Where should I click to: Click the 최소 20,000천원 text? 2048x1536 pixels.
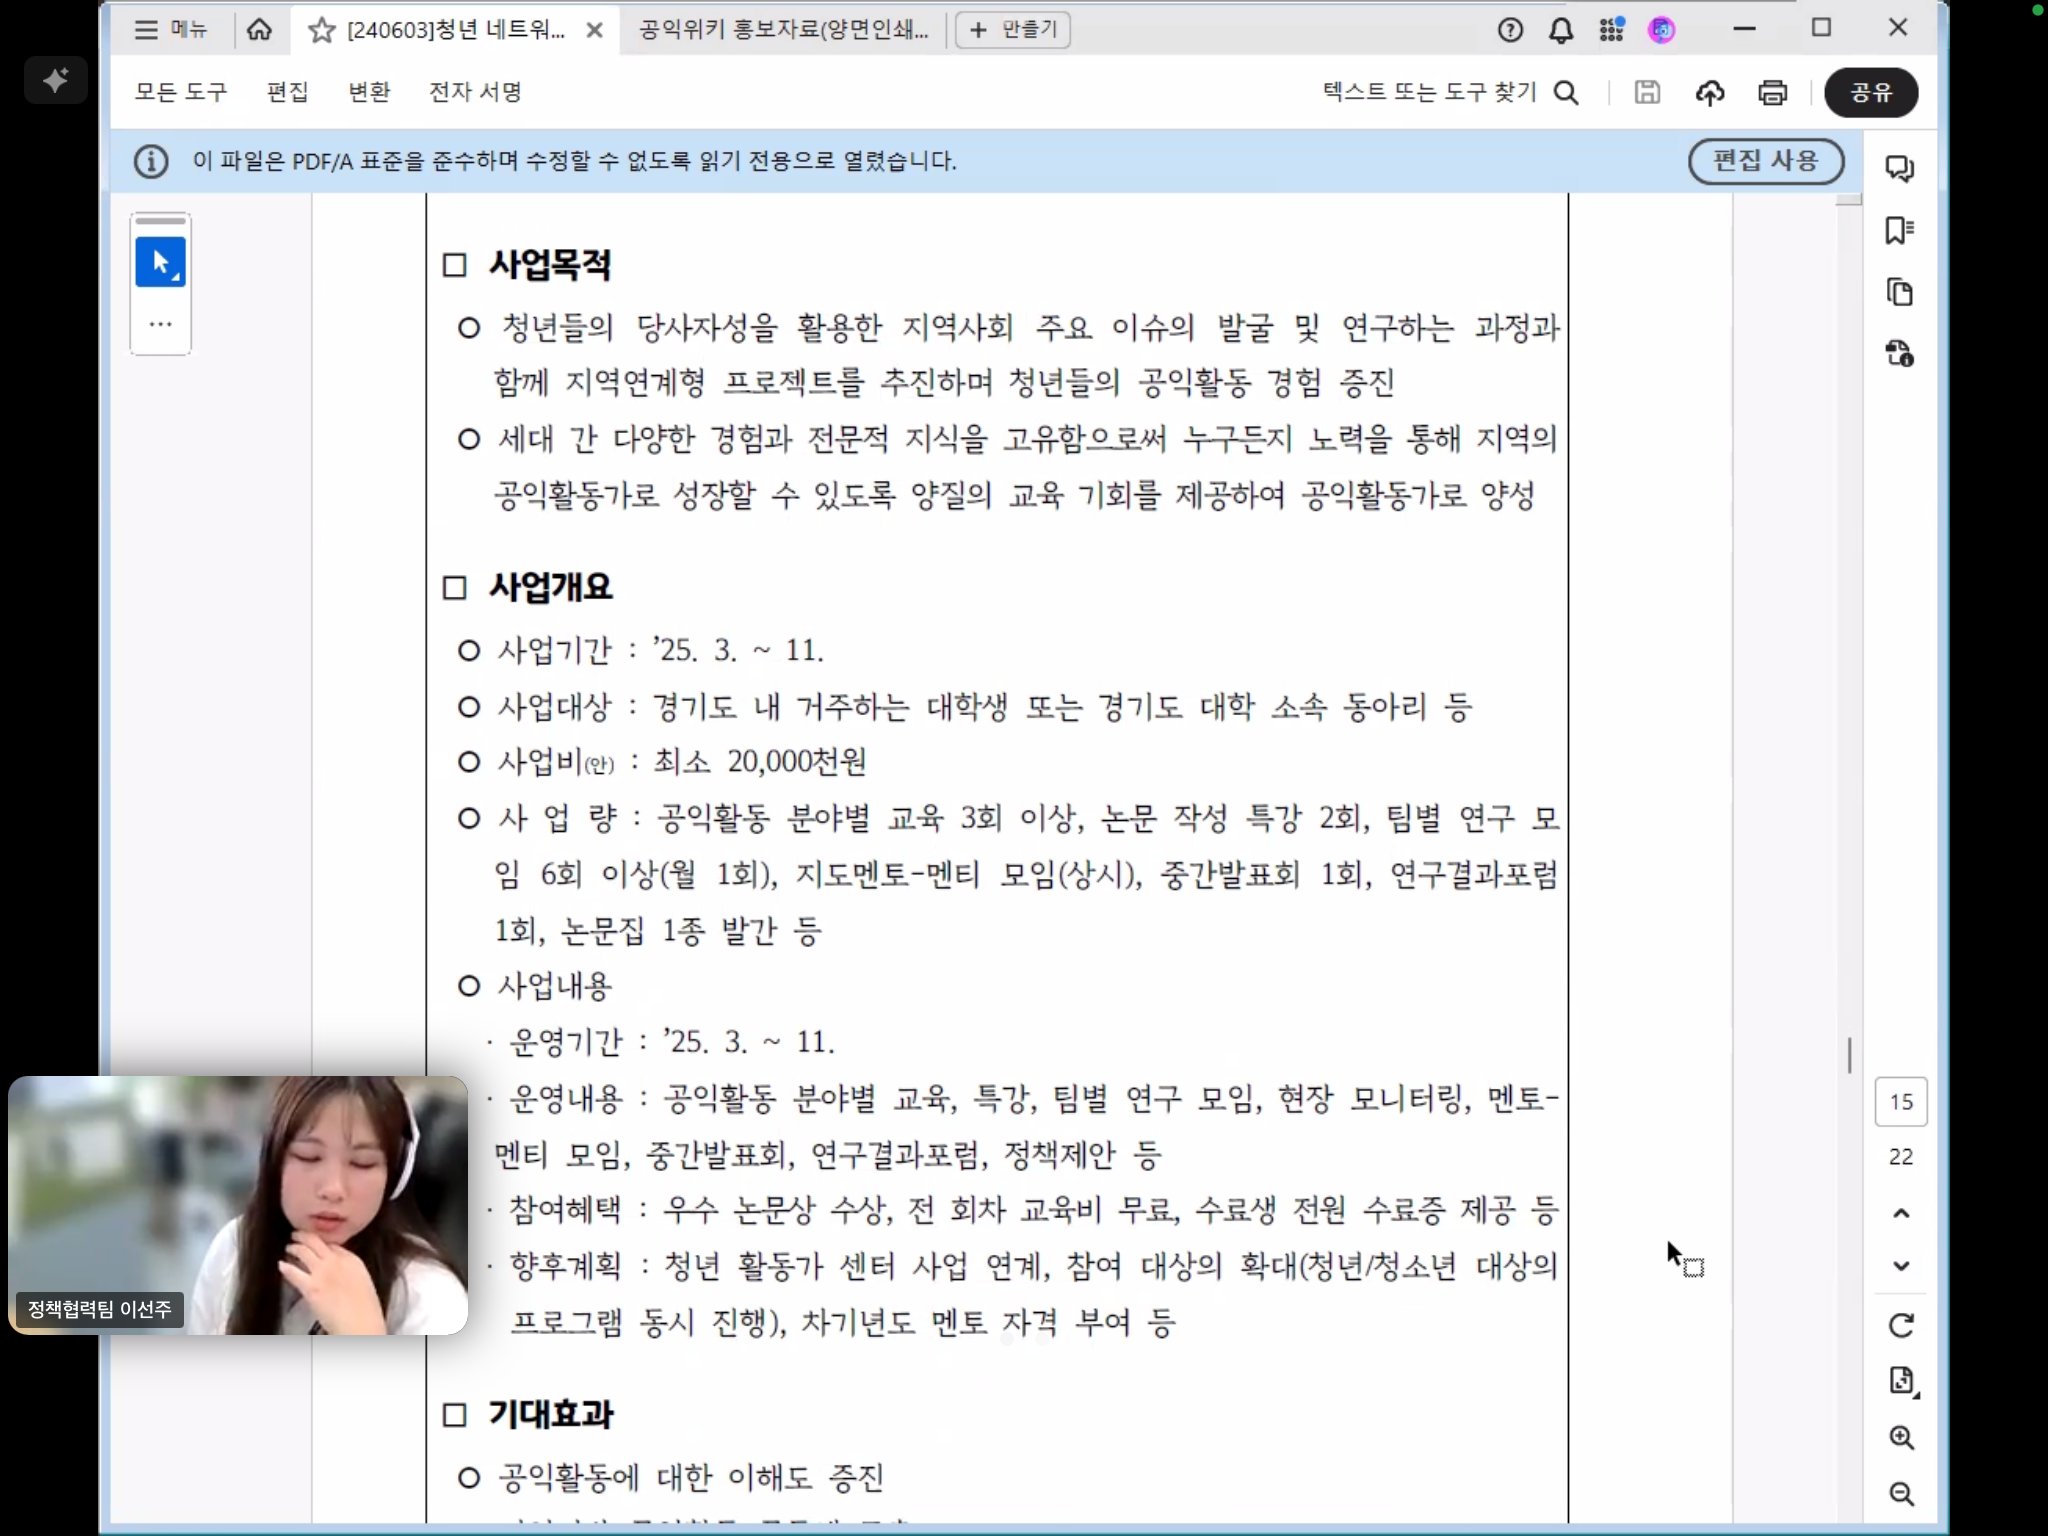[760, 762]
